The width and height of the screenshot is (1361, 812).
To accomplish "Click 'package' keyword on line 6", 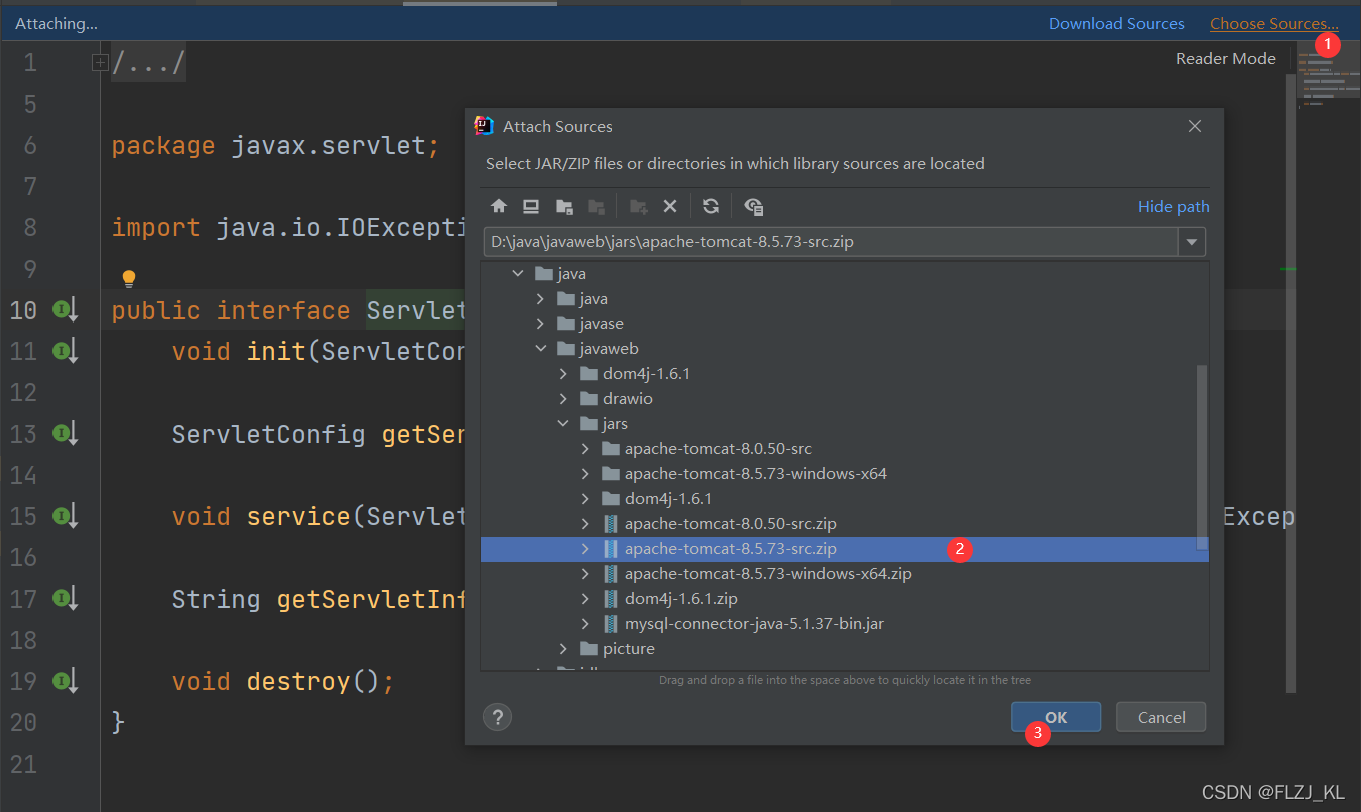I will (163, 146).
